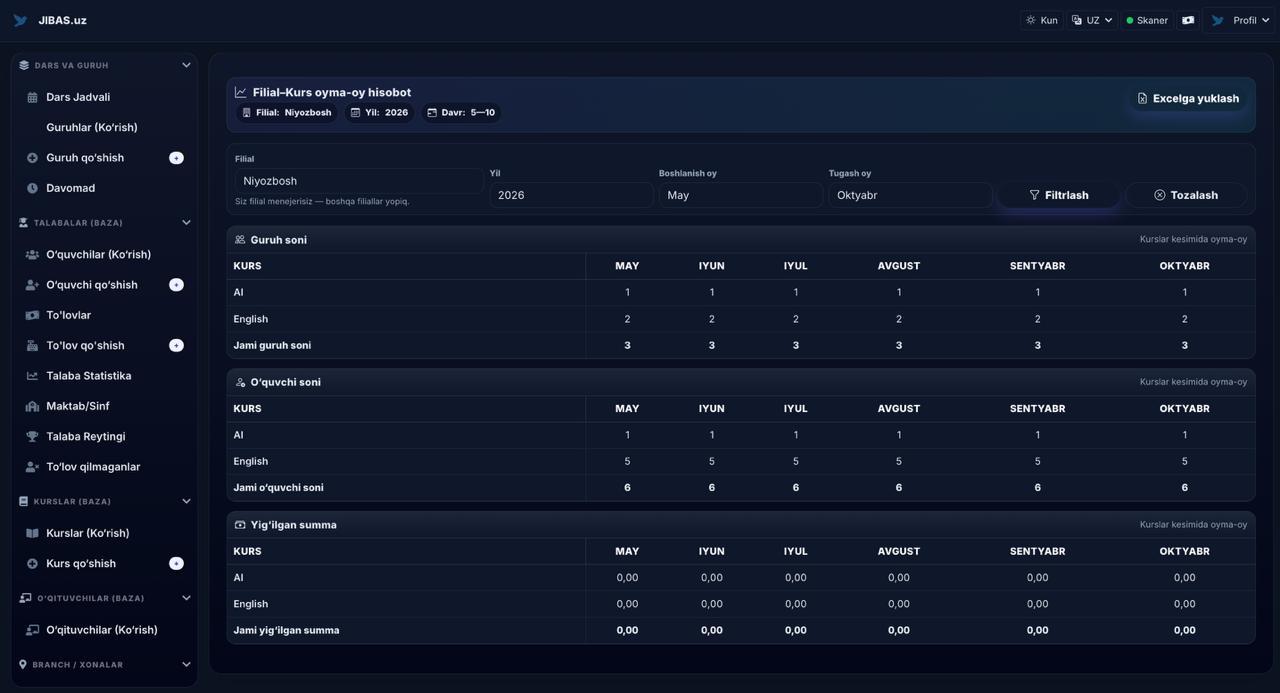Click the Talaba Reytingi trophy icon
Viewport: 1280px width, 693px height.
point(32,437)
